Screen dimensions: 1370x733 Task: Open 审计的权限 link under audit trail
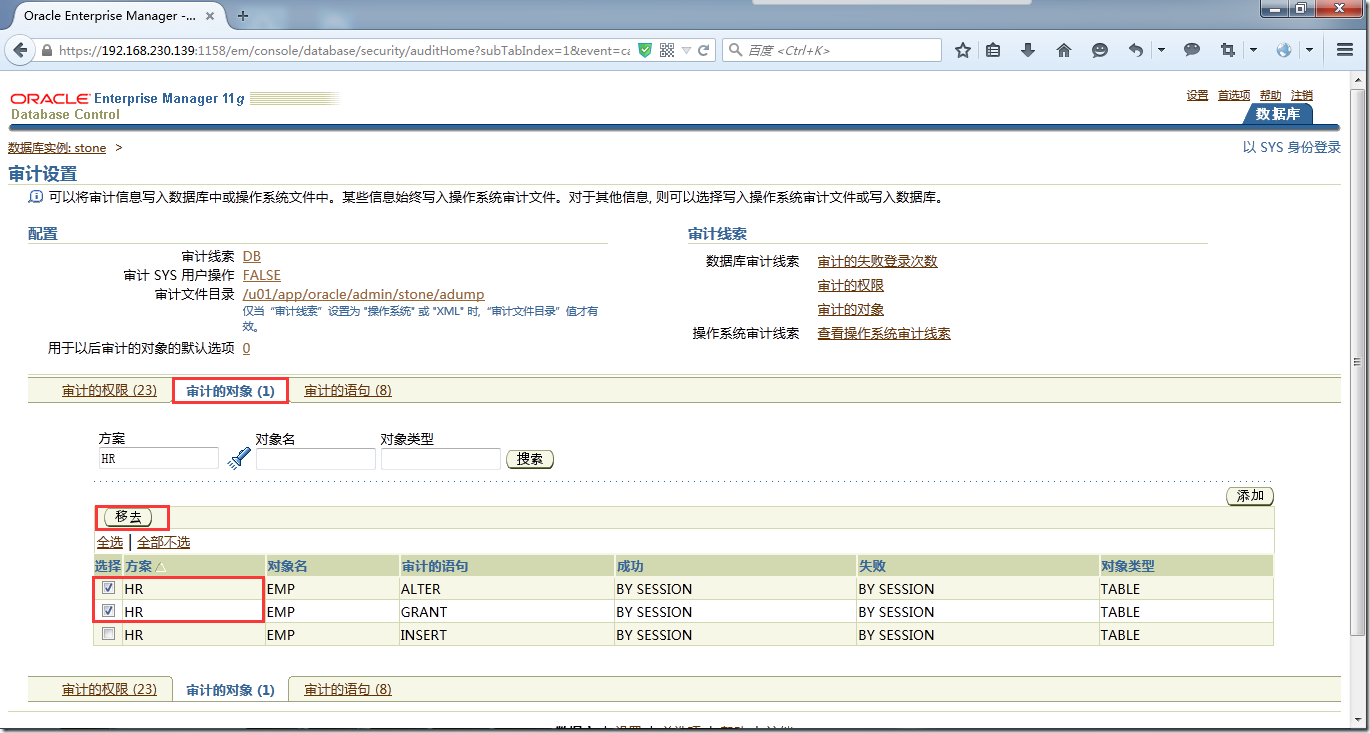coord(851,286)
